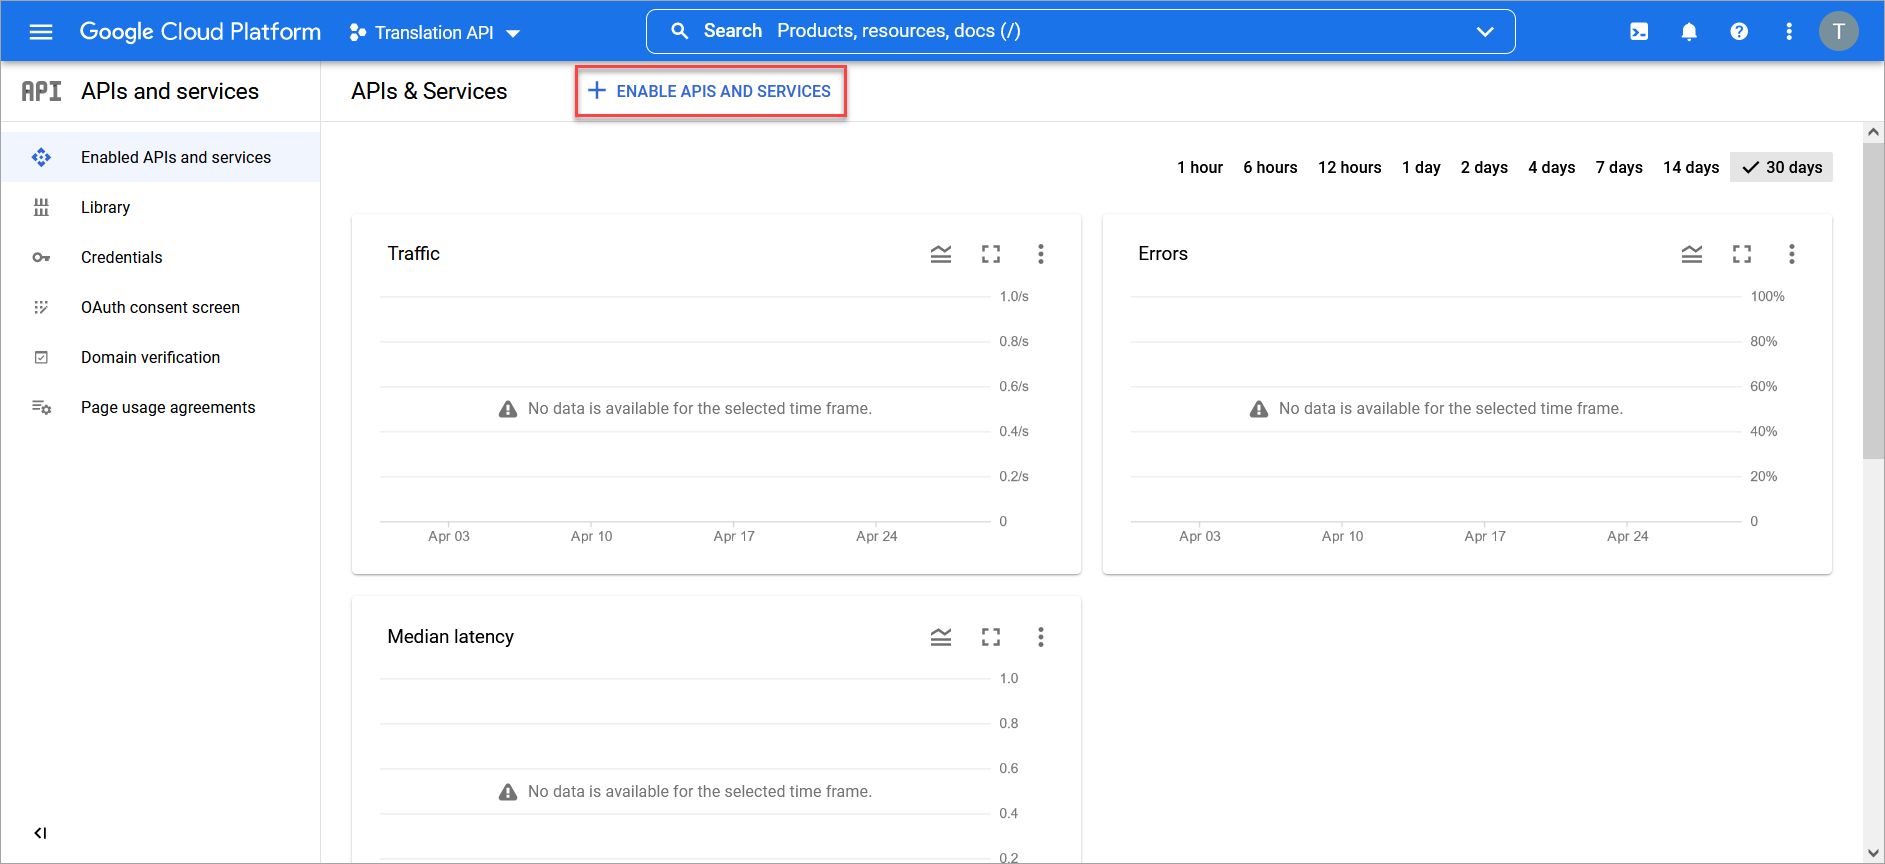This screenshot has width=1885, height=864.
Task: Open the Library menu item
Action: pyautogui.click(x=161, y=207)
